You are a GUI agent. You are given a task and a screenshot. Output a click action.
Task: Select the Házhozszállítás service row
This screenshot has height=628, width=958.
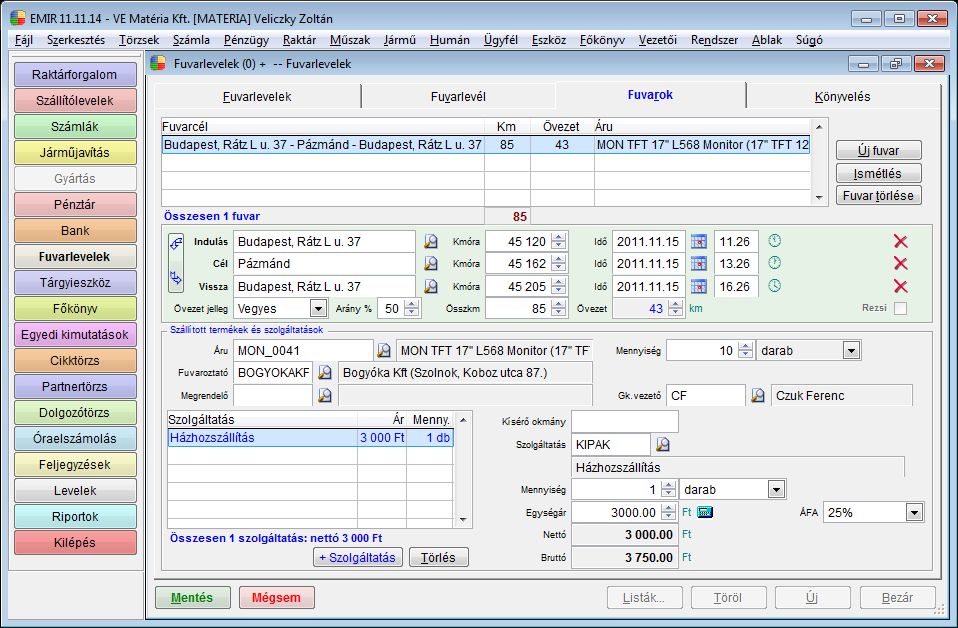pos(310,437)
